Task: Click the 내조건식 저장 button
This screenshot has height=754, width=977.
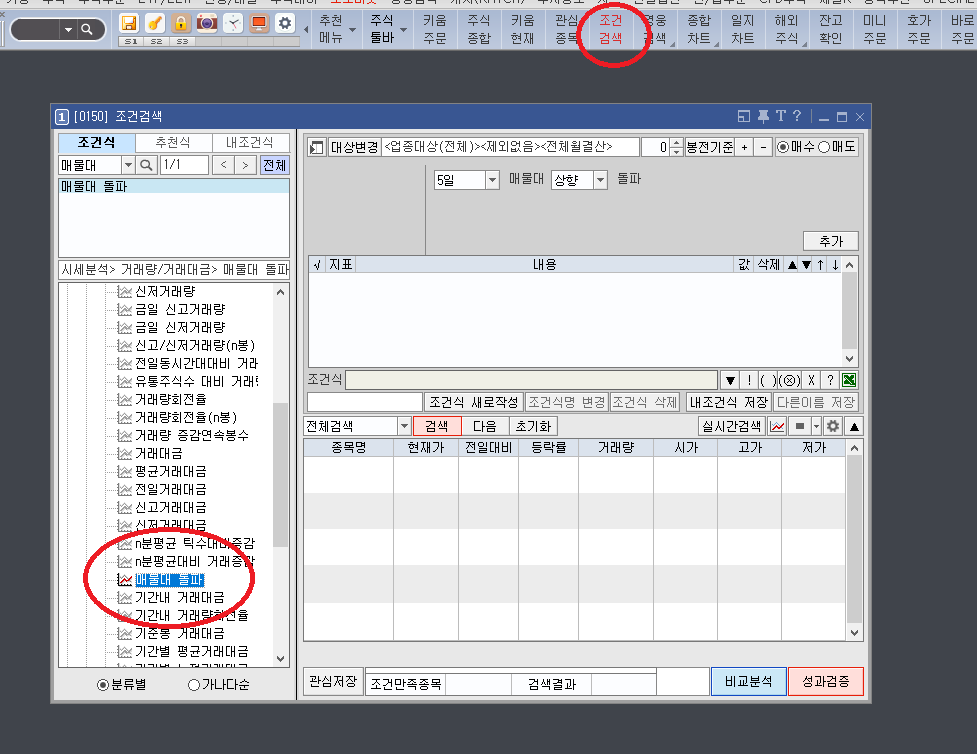Action: [x=729, y=402]
